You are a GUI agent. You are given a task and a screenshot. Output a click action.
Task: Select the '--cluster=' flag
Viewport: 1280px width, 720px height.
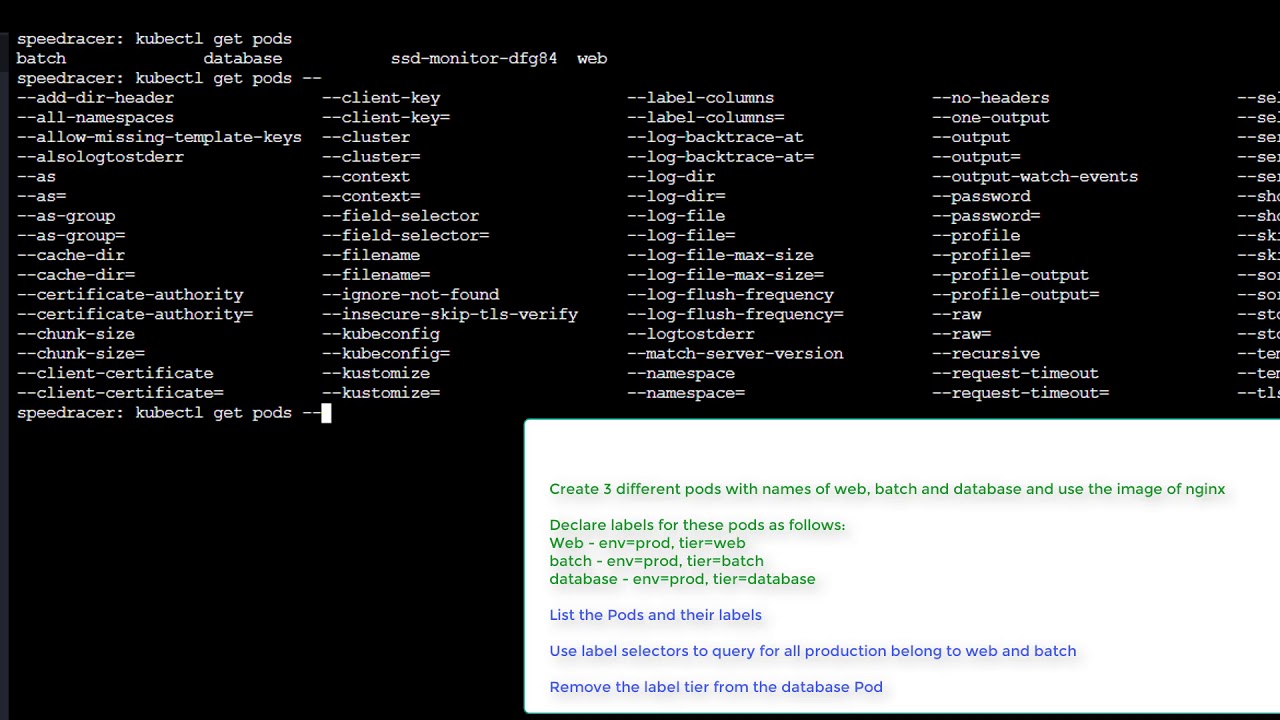(x=371, y=157)
